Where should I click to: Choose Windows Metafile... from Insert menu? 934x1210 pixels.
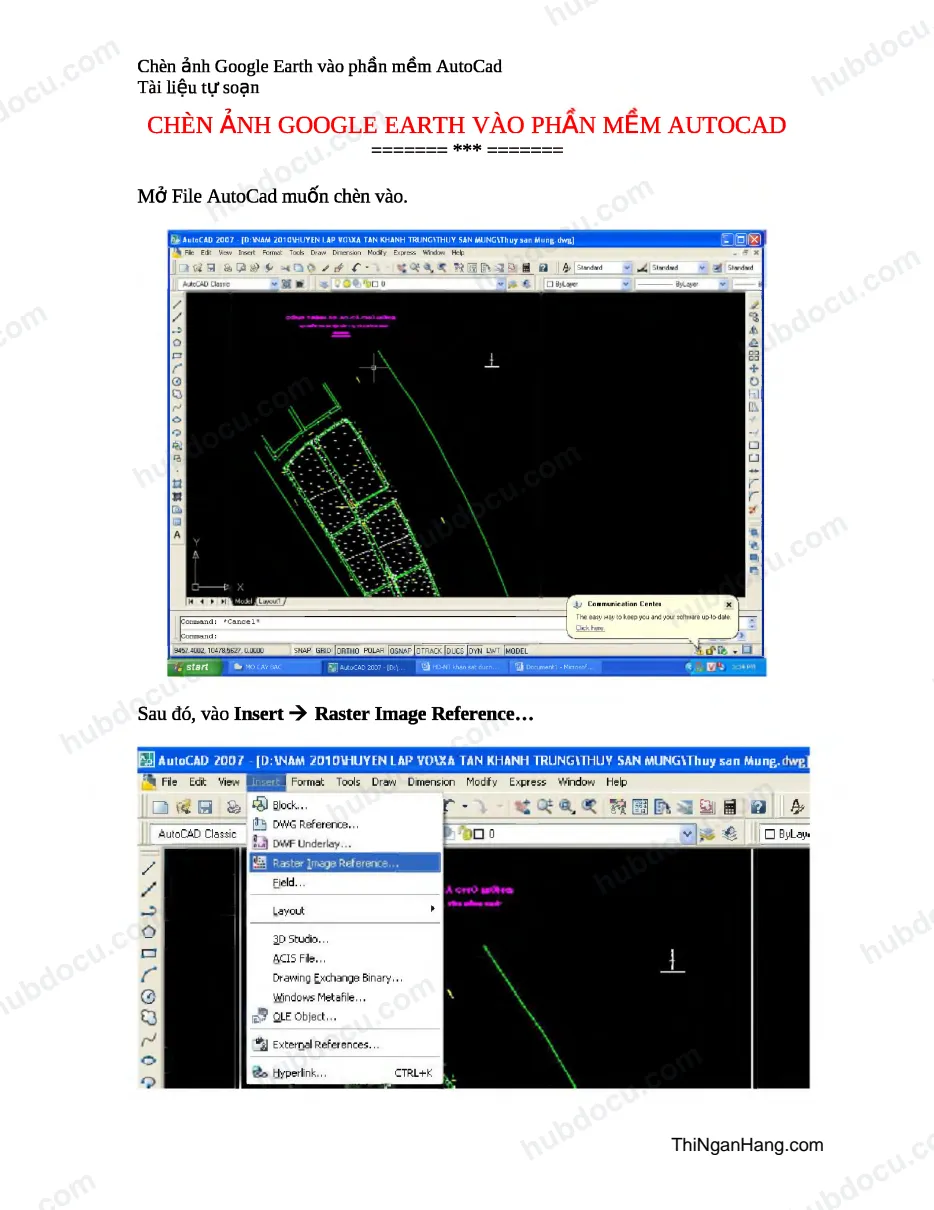344,997
